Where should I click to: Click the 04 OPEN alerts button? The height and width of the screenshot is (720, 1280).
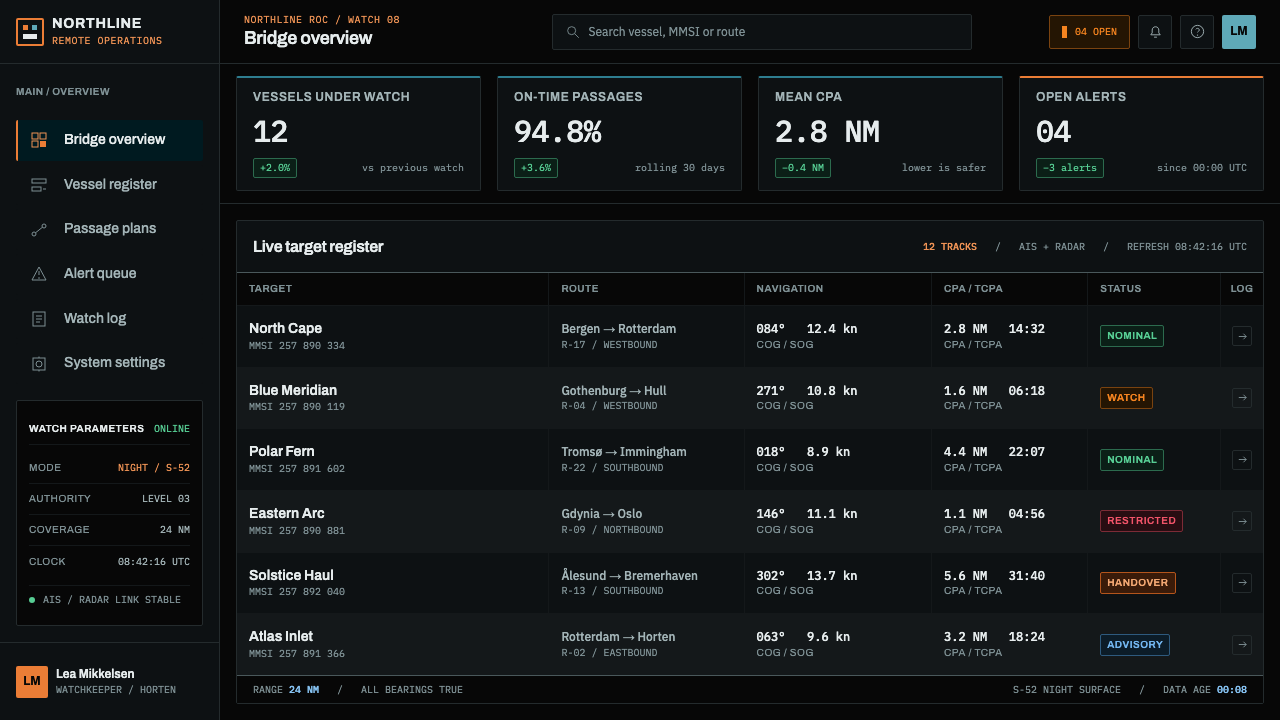pos(1089,32)
